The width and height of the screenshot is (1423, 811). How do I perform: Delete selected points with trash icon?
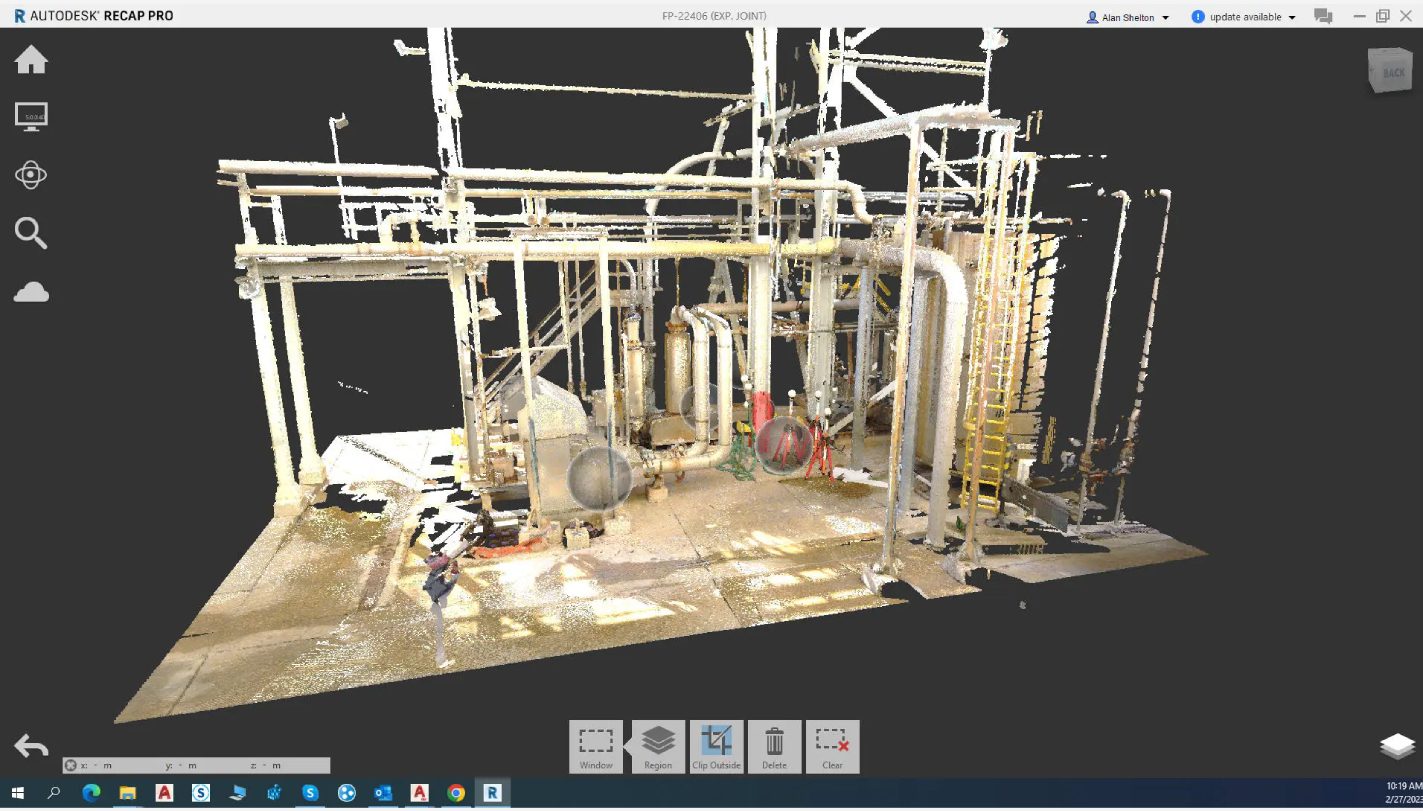[774, 746]
